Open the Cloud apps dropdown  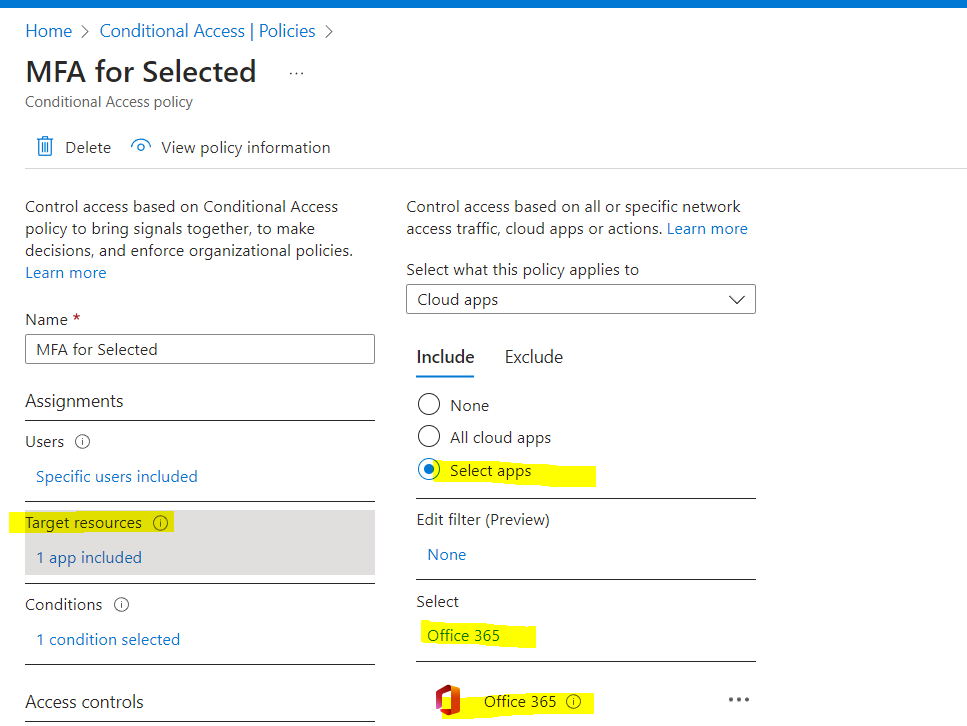pyautogui.click(x=580, y=299)
